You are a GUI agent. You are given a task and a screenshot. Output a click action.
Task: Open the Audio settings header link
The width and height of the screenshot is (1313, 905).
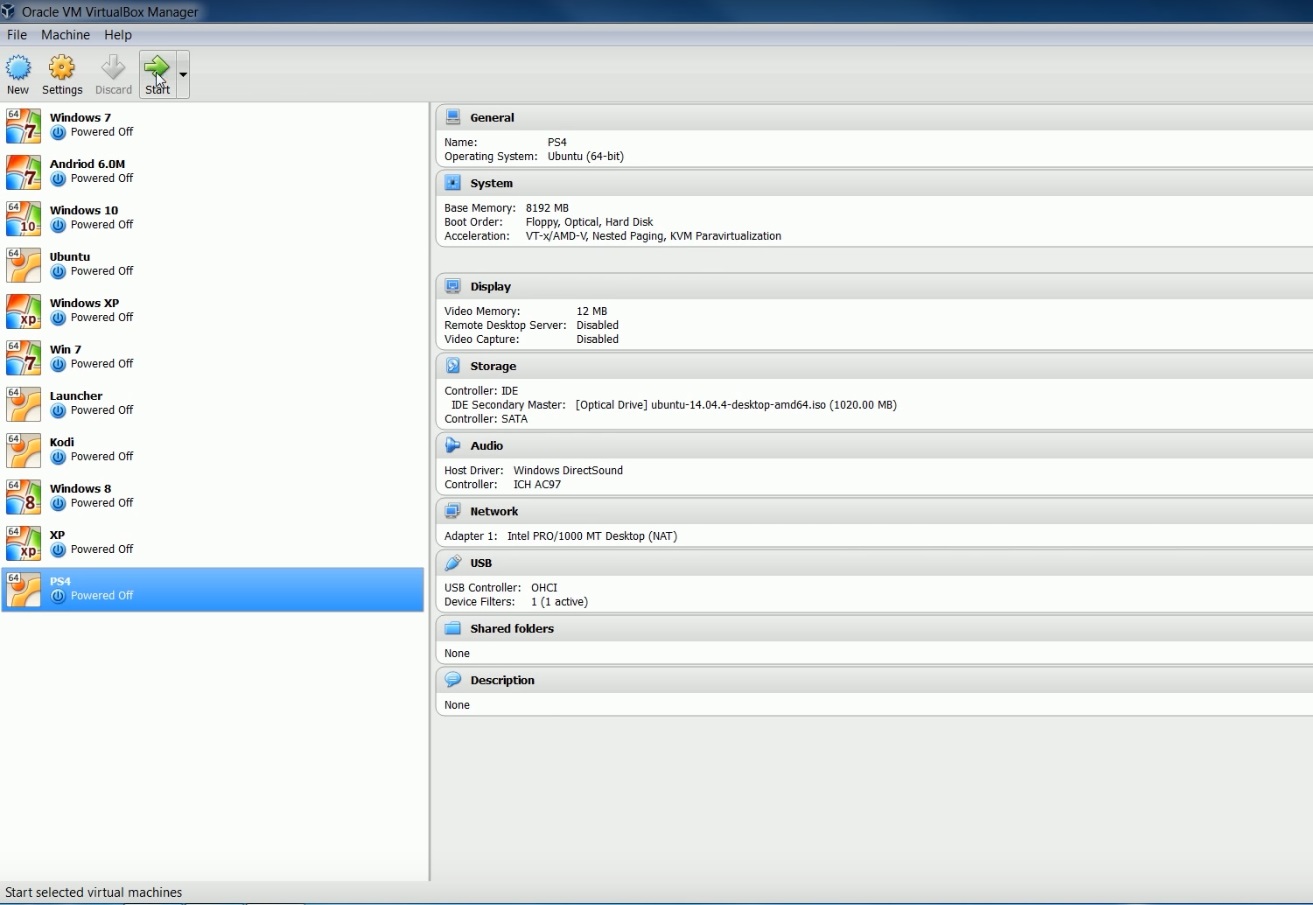(x=487, y=446)
